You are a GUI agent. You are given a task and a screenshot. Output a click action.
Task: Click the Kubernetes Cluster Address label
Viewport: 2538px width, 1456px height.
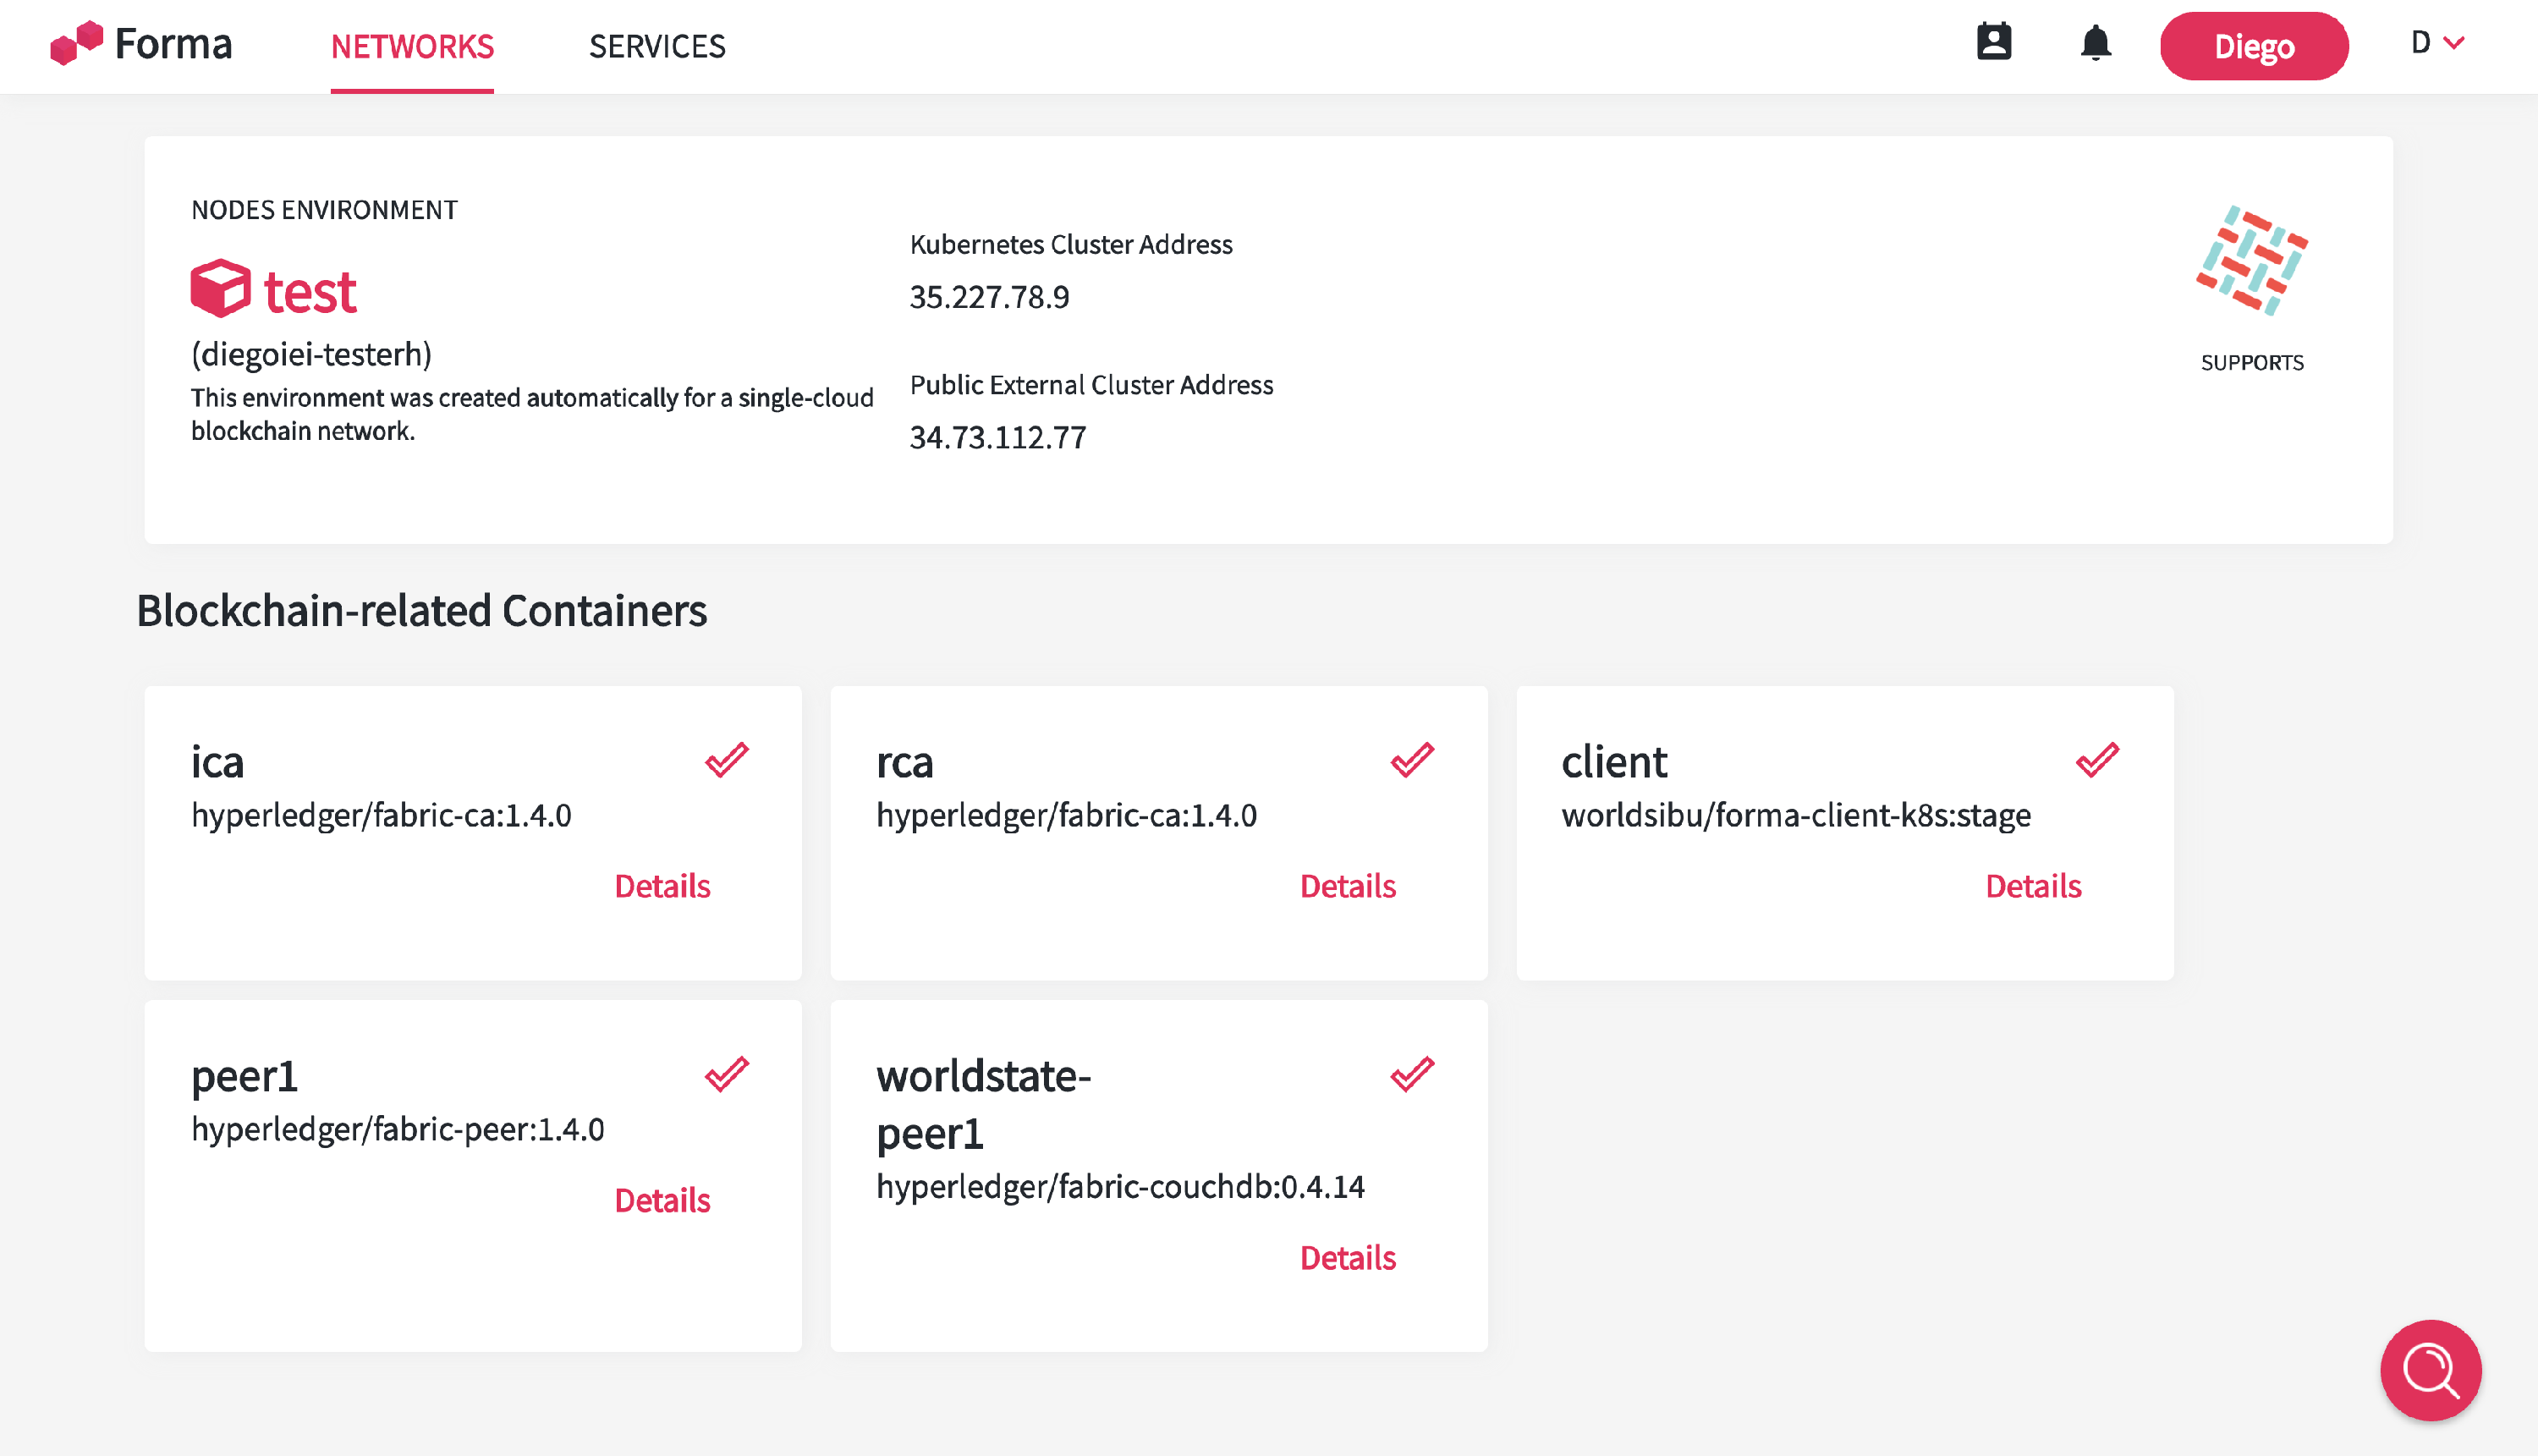1071,245
